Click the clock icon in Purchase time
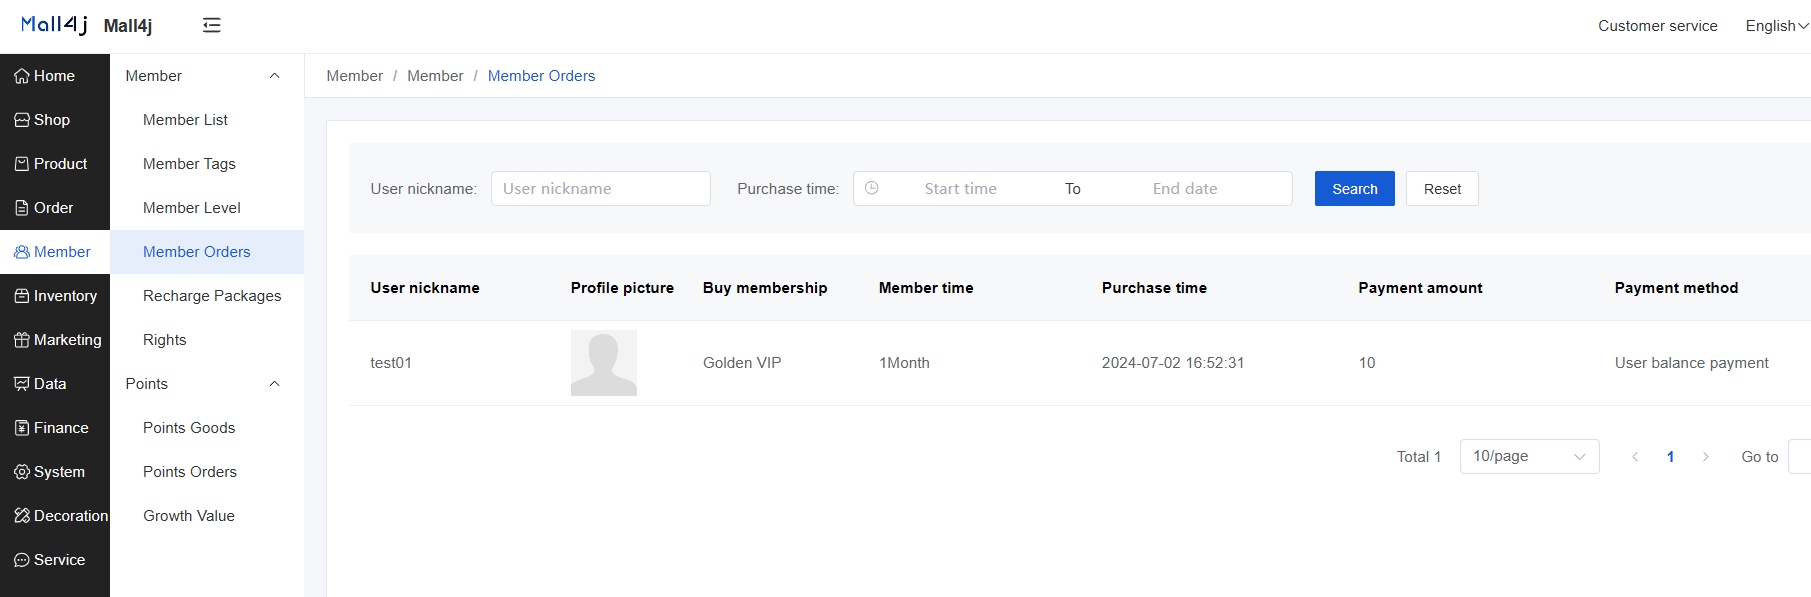Image resolution: width=1811 pixels, height=597 pixels. coord(872,188)
